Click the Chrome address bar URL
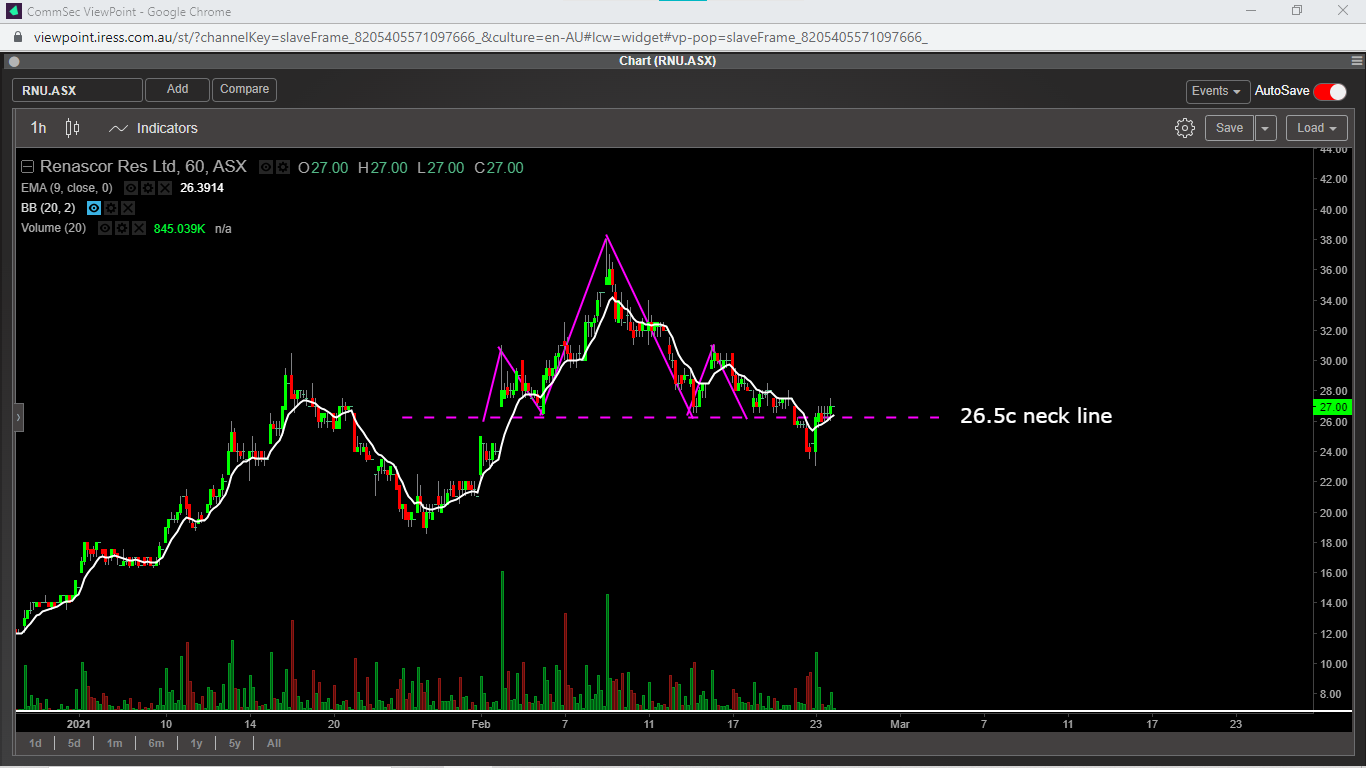 pos(480,37)
